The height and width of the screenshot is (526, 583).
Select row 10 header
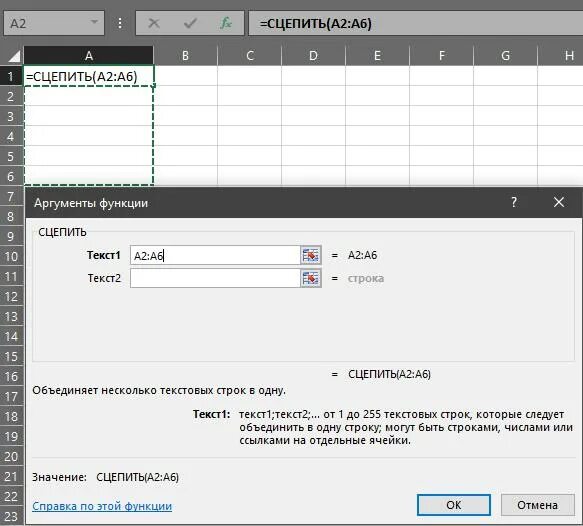click(11, 256)
